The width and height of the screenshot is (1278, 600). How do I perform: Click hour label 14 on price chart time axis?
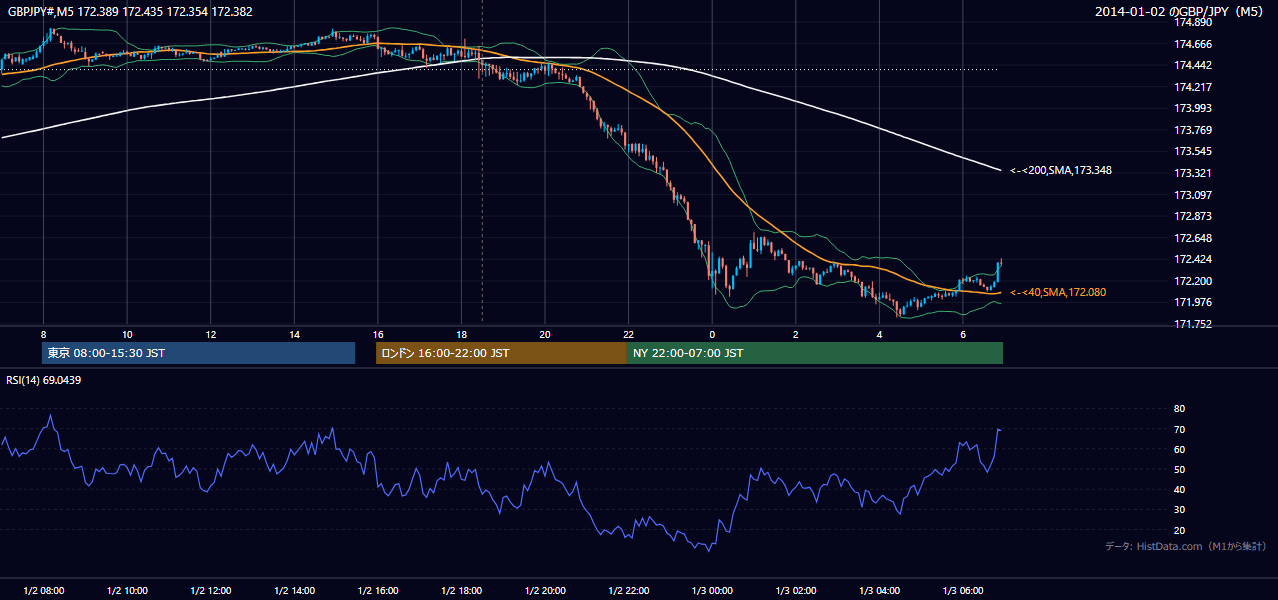(294, 334)
